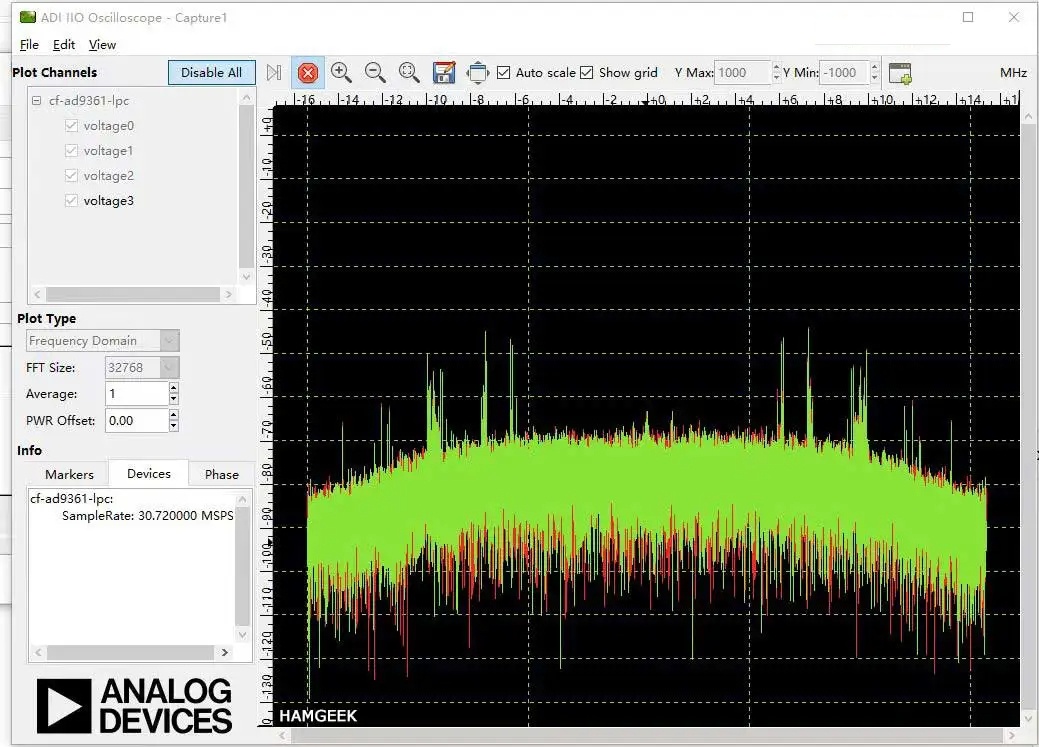Image resolution: width=1039 pixels, height=747 pixels.
Task: Open the FFT Size dropdown
Action: (142, 368)
